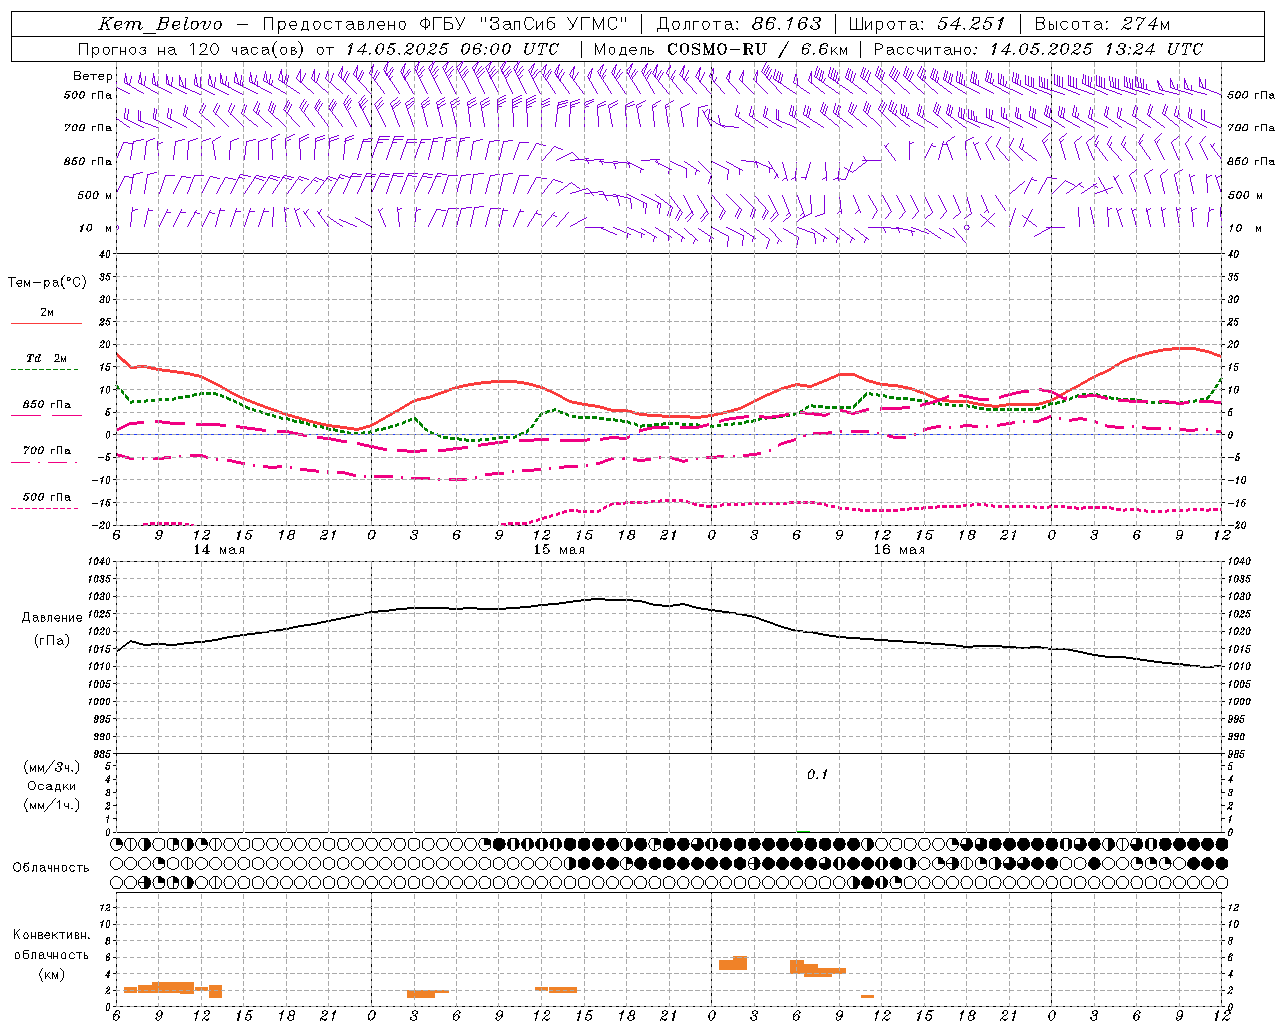Click the longitude value Долгота: 86.163

(x=738, y=24)
